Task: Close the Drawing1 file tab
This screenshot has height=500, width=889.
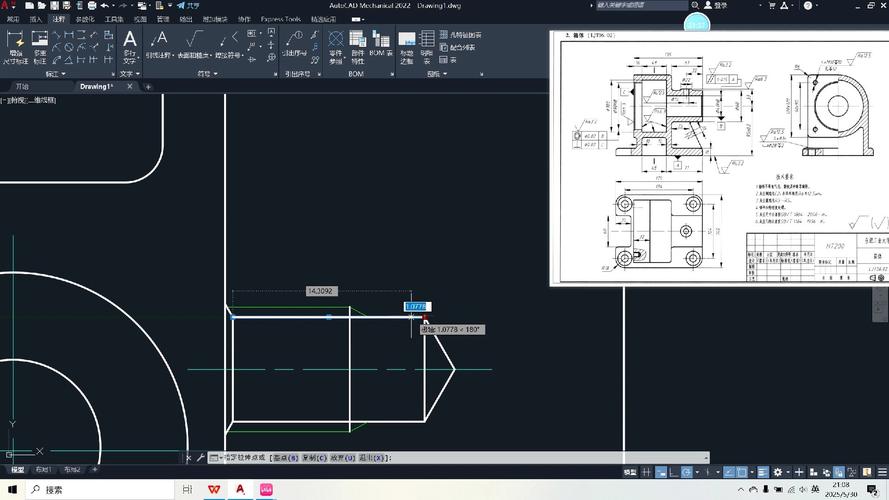Action: pyautogui.click(x=130, y=86)
